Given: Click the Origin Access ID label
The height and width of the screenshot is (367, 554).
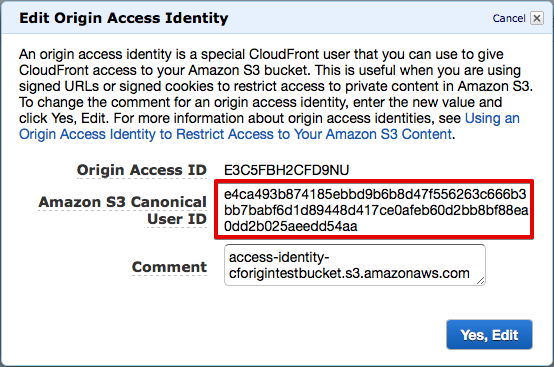Looking at the screenshot, I should coord(142,170).
